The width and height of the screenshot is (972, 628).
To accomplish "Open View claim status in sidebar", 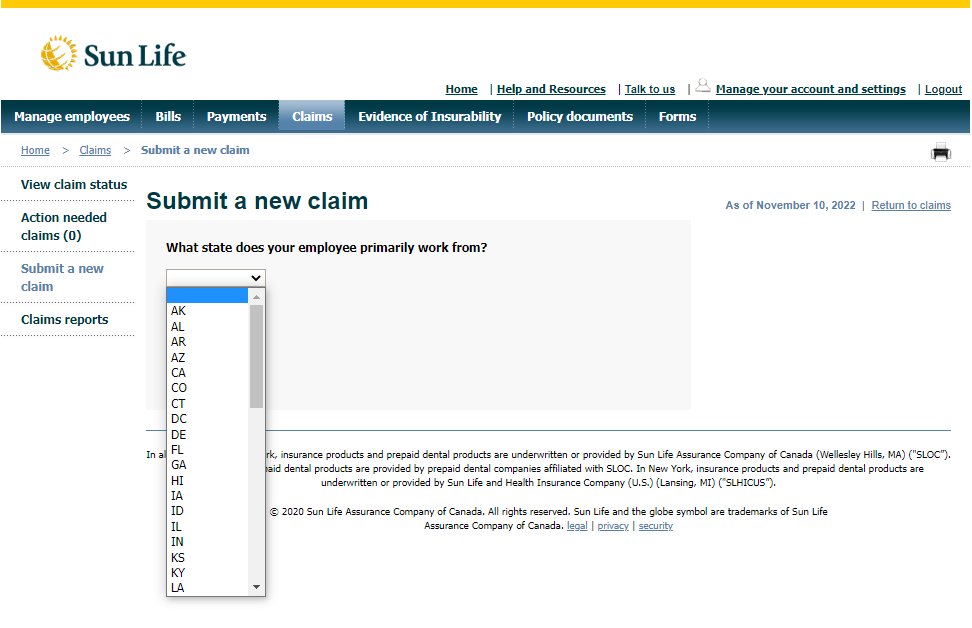I will point(74,184).
